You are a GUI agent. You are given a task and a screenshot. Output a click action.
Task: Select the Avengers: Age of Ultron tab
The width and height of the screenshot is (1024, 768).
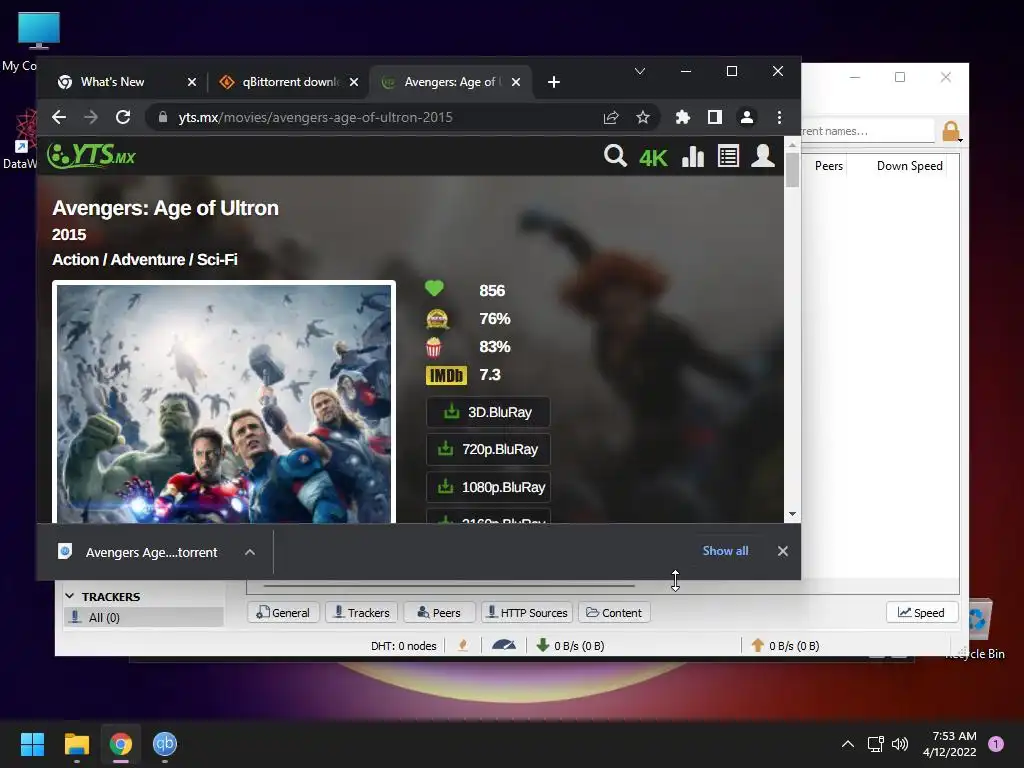(451, 82)
